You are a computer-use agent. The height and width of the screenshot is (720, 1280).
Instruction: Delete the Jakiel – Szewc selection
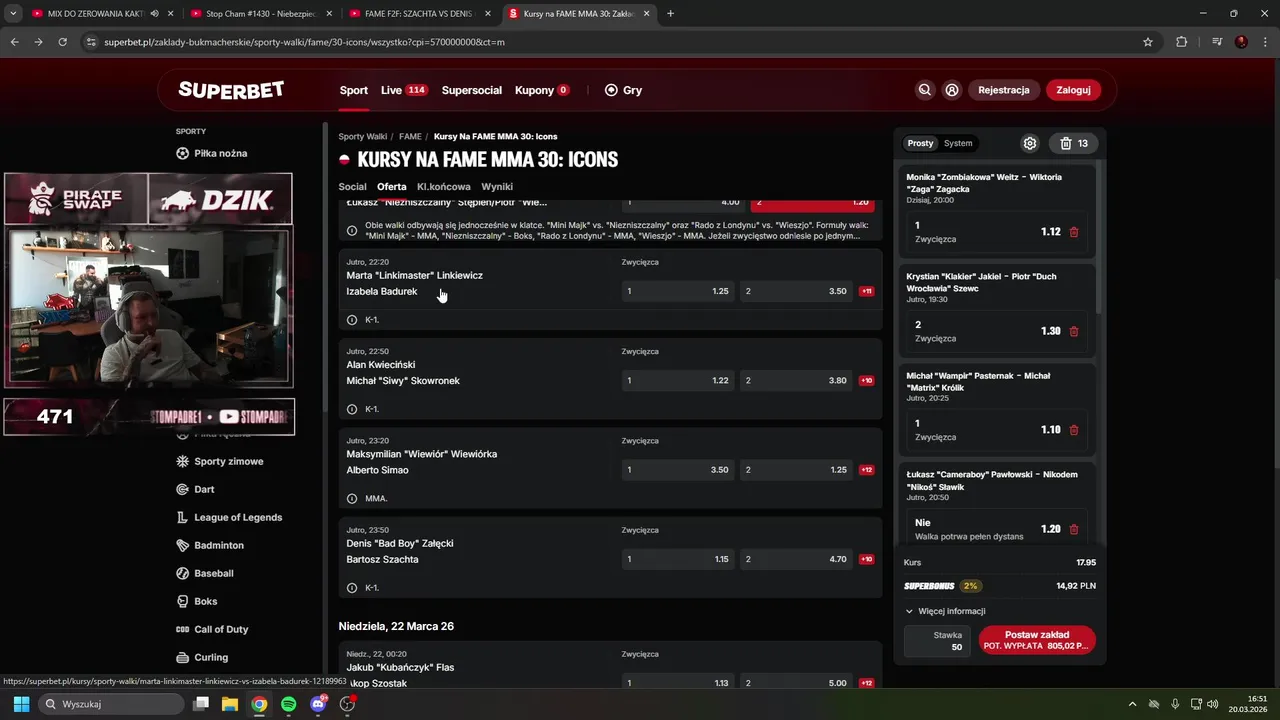1074,331
